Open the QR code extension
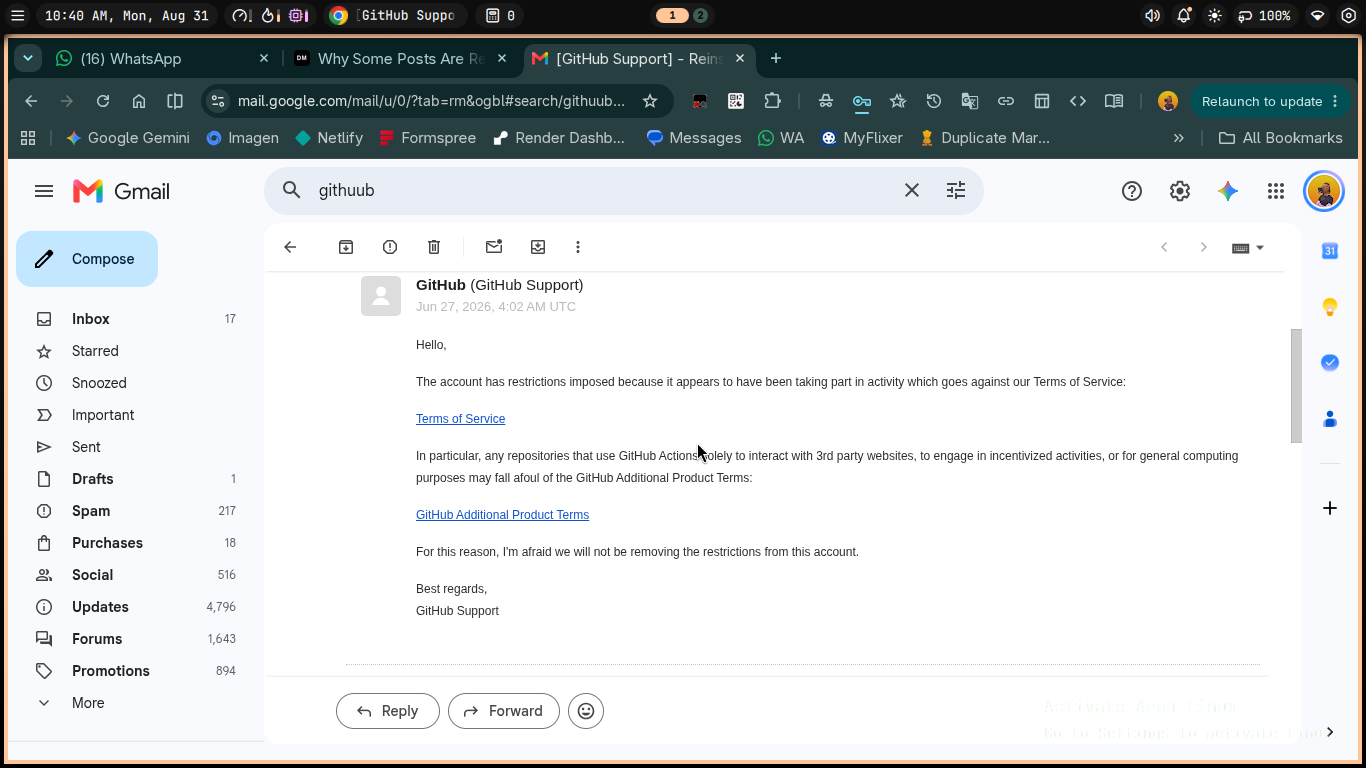 point(736,101)
